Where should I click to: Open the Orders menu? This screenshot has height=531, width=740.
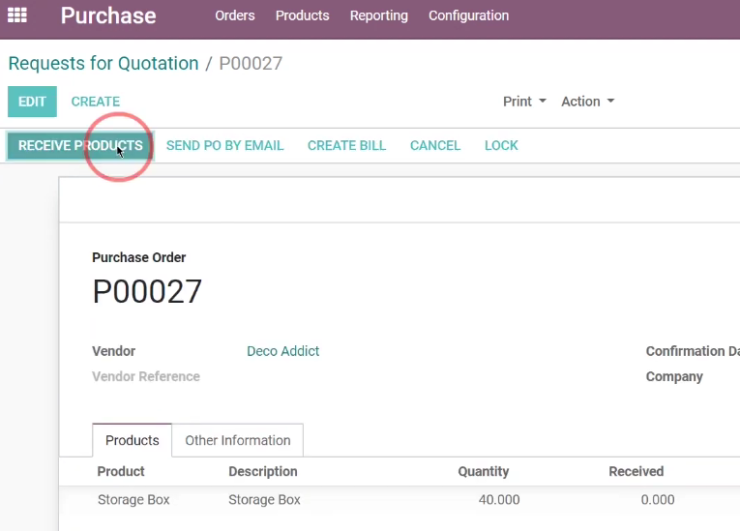tap(235, 16)
